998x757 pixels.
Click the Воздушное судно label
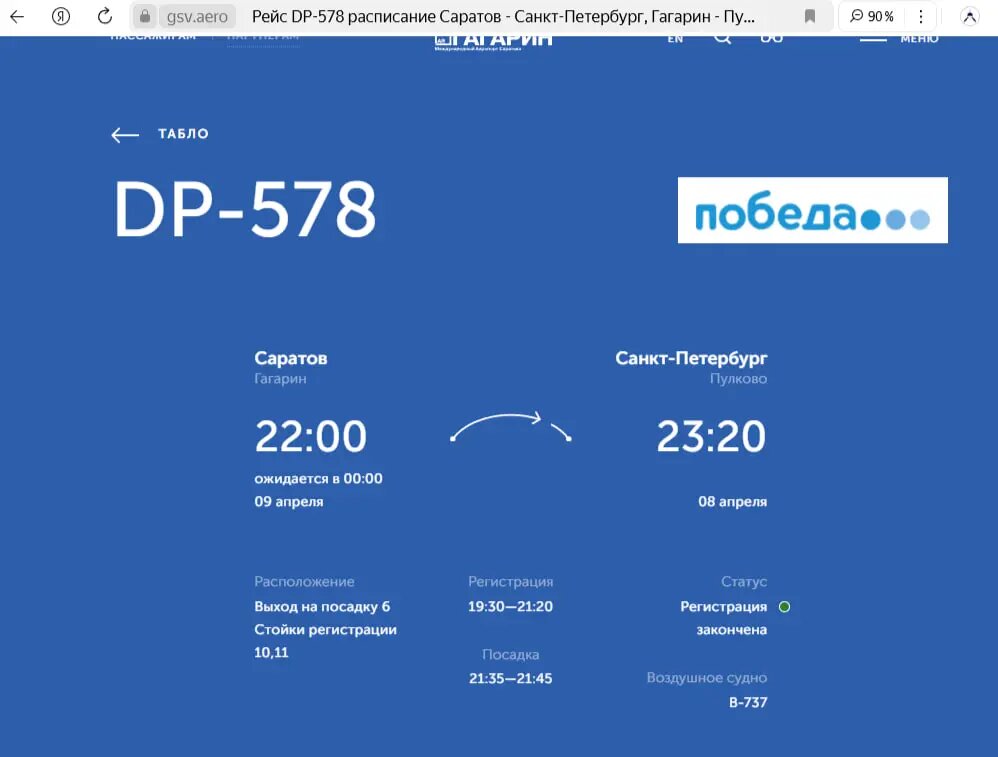pyautogui.click(x=706, y=678)
